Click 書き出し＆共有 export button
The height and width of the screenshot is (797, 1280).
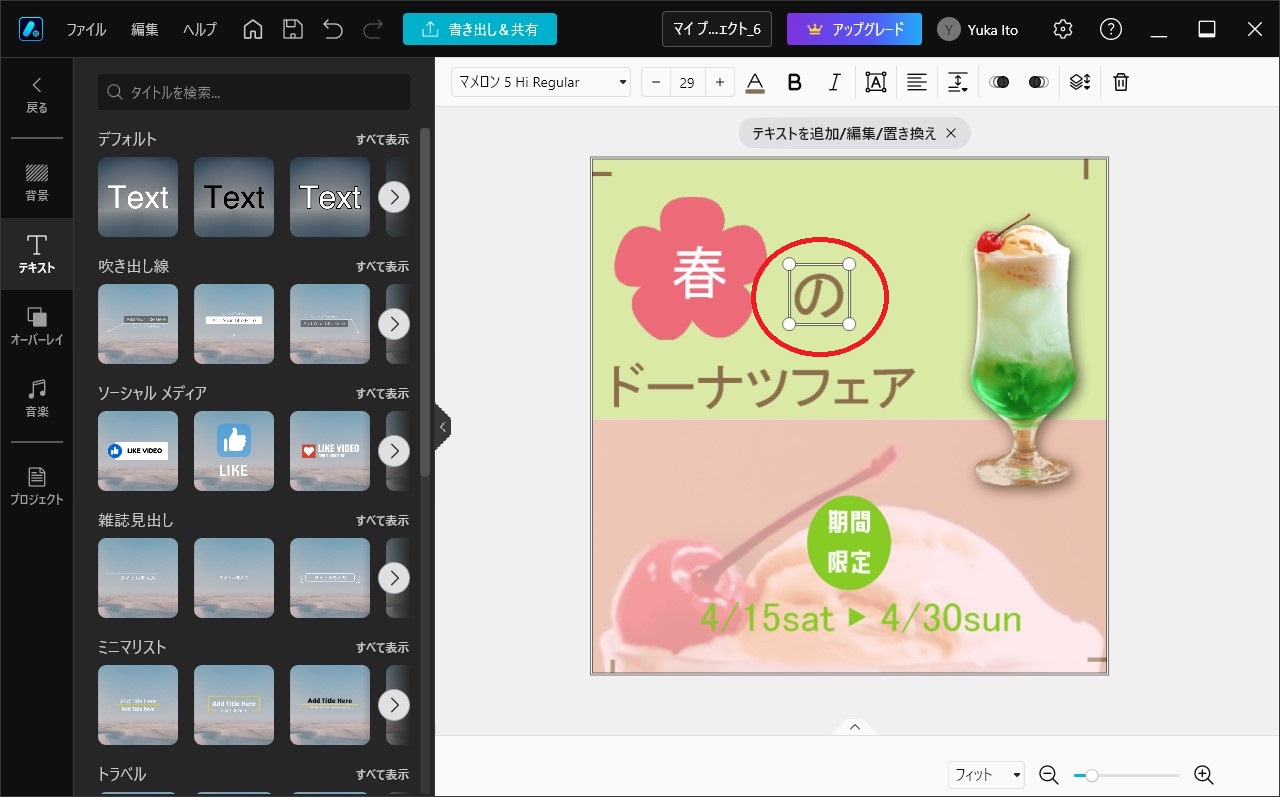coord(480,29)
